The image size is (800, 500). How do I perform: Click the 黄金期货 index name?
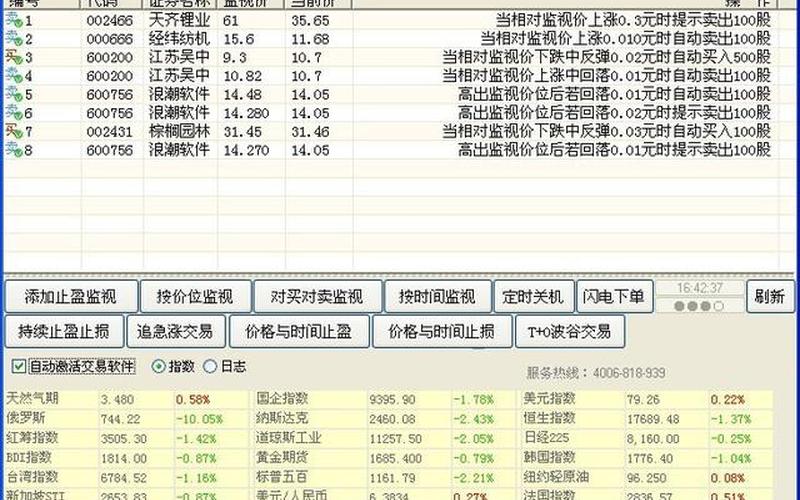pyautogui.click(x=282, y=458)
